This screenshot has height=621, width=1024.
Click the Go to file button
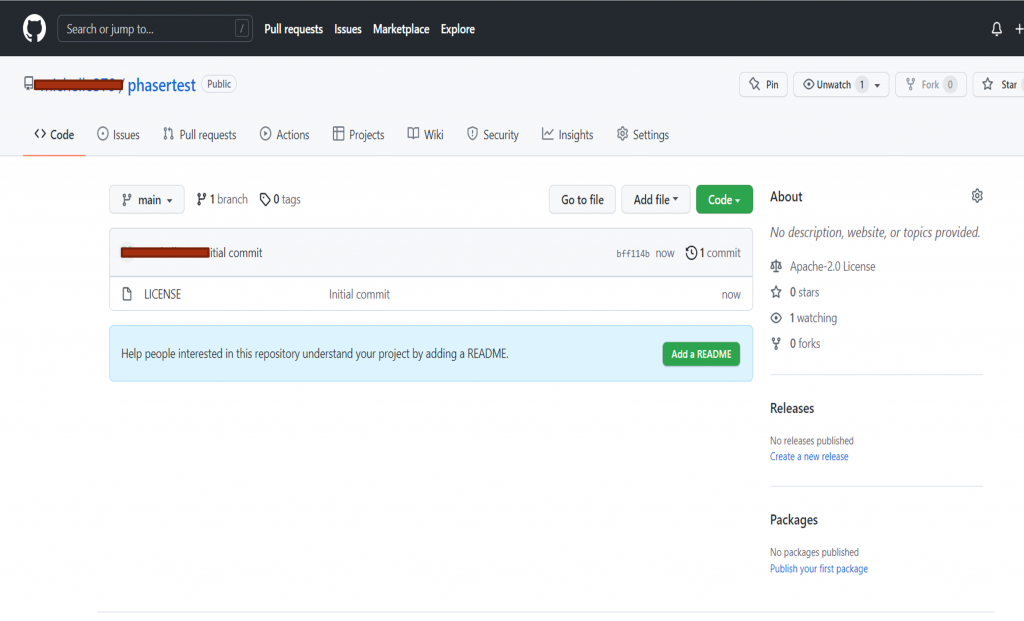(583, 199)
